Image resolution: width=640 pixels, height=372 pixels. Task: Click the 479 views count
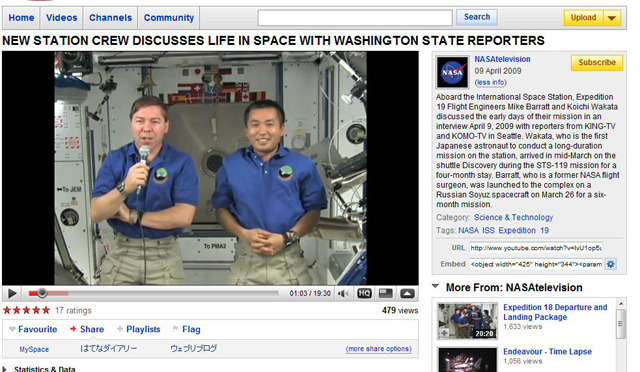400,310
